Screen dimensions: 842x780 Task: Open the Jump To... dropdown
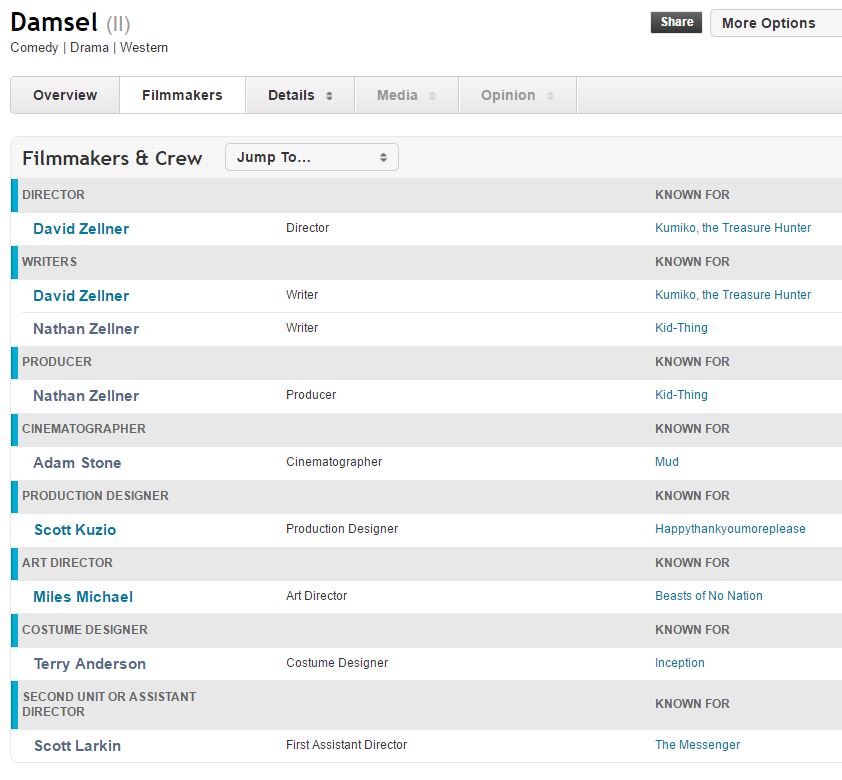click(311, 157)
